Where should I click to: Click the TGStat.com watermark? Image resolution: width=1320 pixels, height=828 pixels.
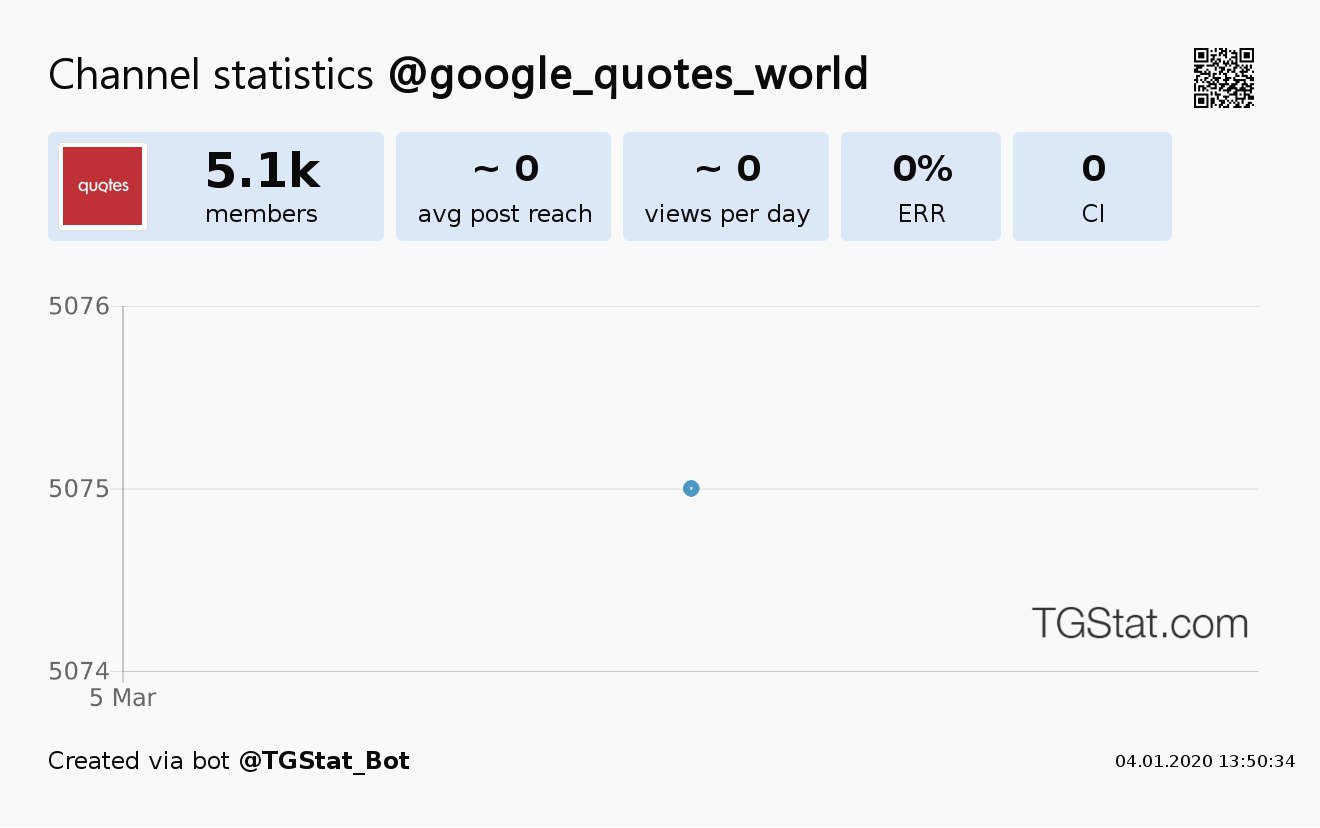(x=1140, y=623)
